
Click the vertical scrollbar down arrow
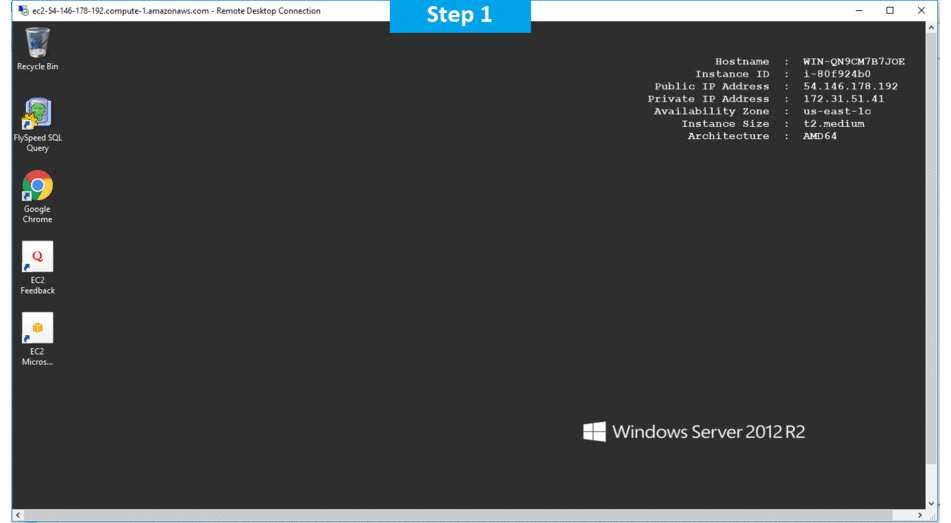point(933,504)
